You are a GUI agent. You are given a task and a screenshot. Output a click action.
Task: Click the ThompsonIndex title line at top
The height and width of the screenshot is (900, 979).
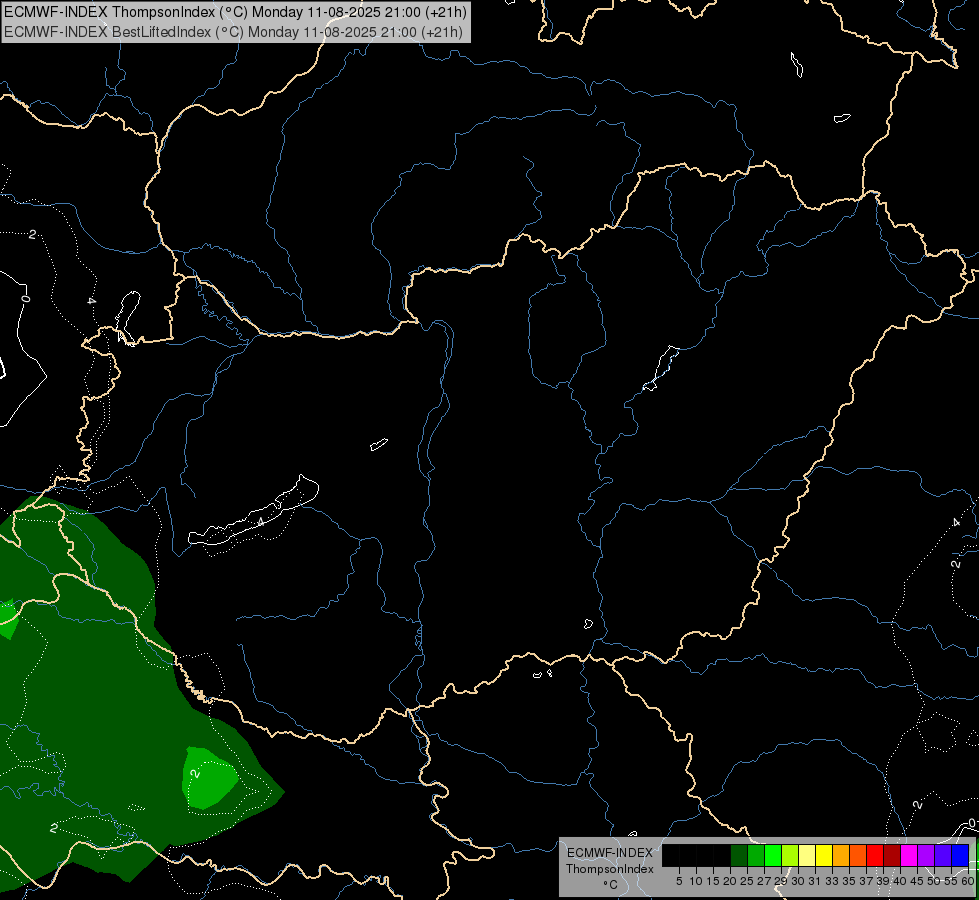click(235, 12)
